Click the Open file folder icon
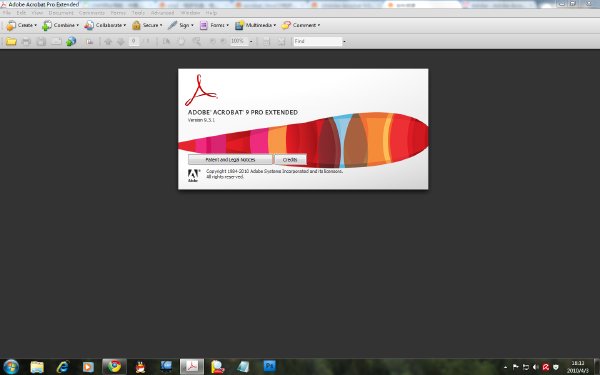Viewport: 600px width, 375px height. tap(11, 41)
